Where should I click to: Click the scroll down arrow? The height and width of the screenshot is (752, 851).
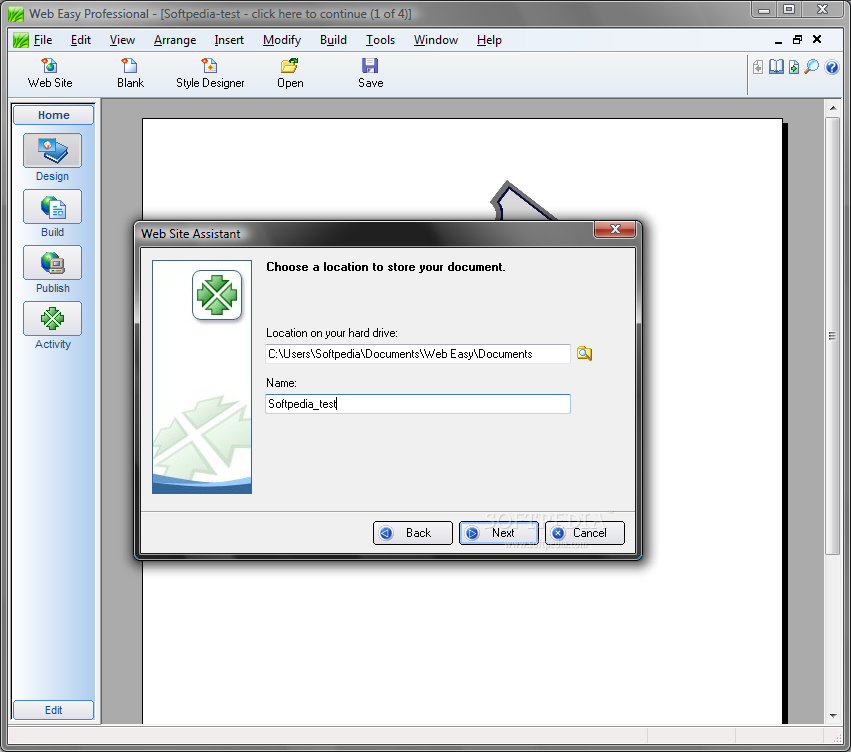pos(833,716)
